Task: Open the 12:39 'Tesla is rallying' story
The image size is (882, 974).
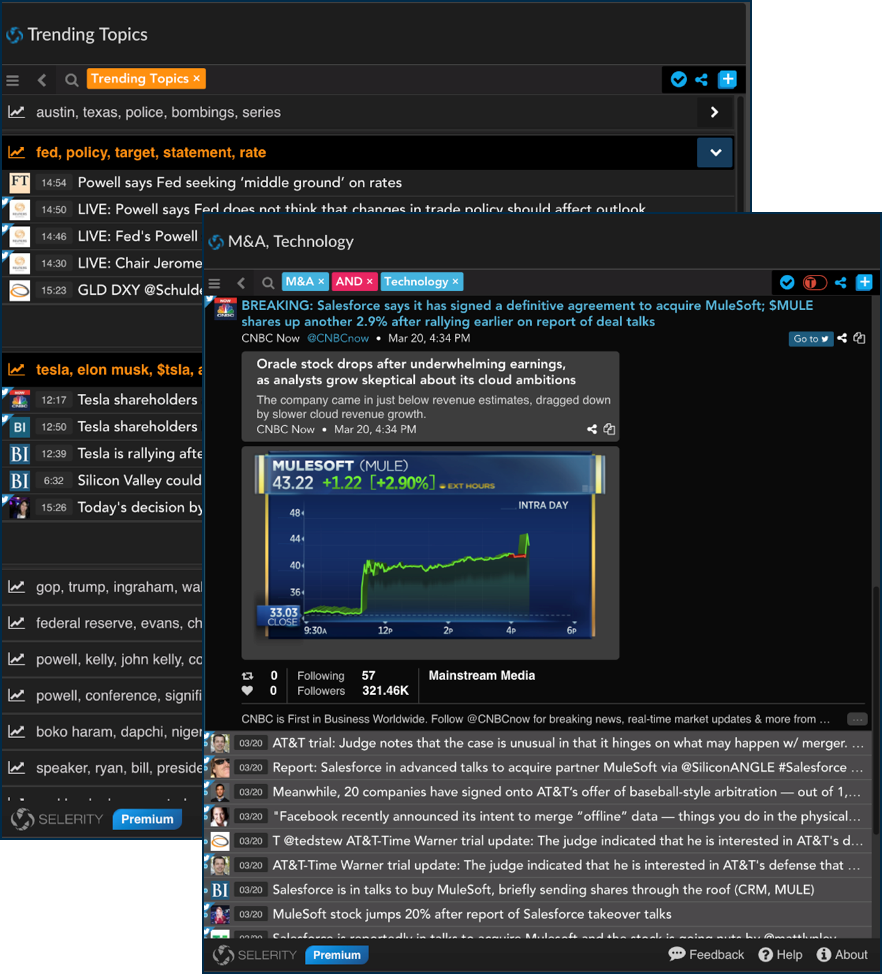Action: pos(140,453)
